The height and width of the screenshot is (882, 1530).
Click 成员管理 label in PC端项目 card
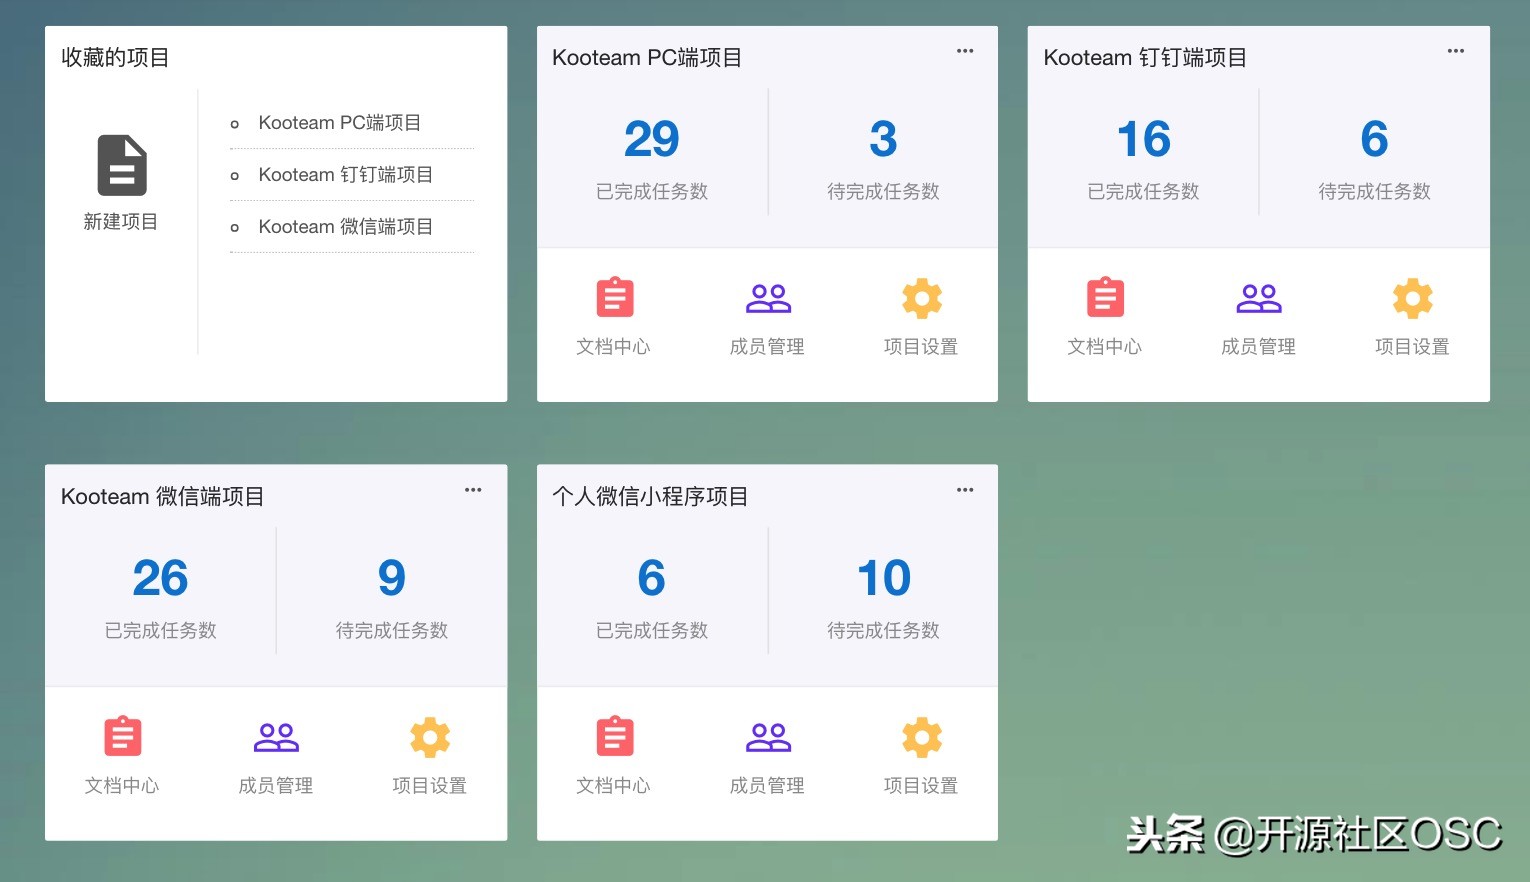767,347
